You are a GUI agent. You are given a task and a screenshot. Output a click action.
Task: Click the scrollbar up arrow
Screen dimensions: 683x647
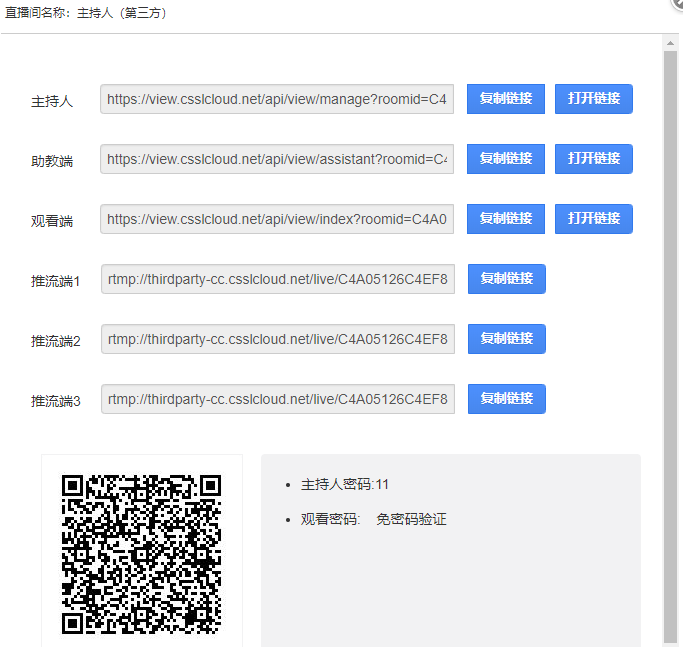point(670,43)
